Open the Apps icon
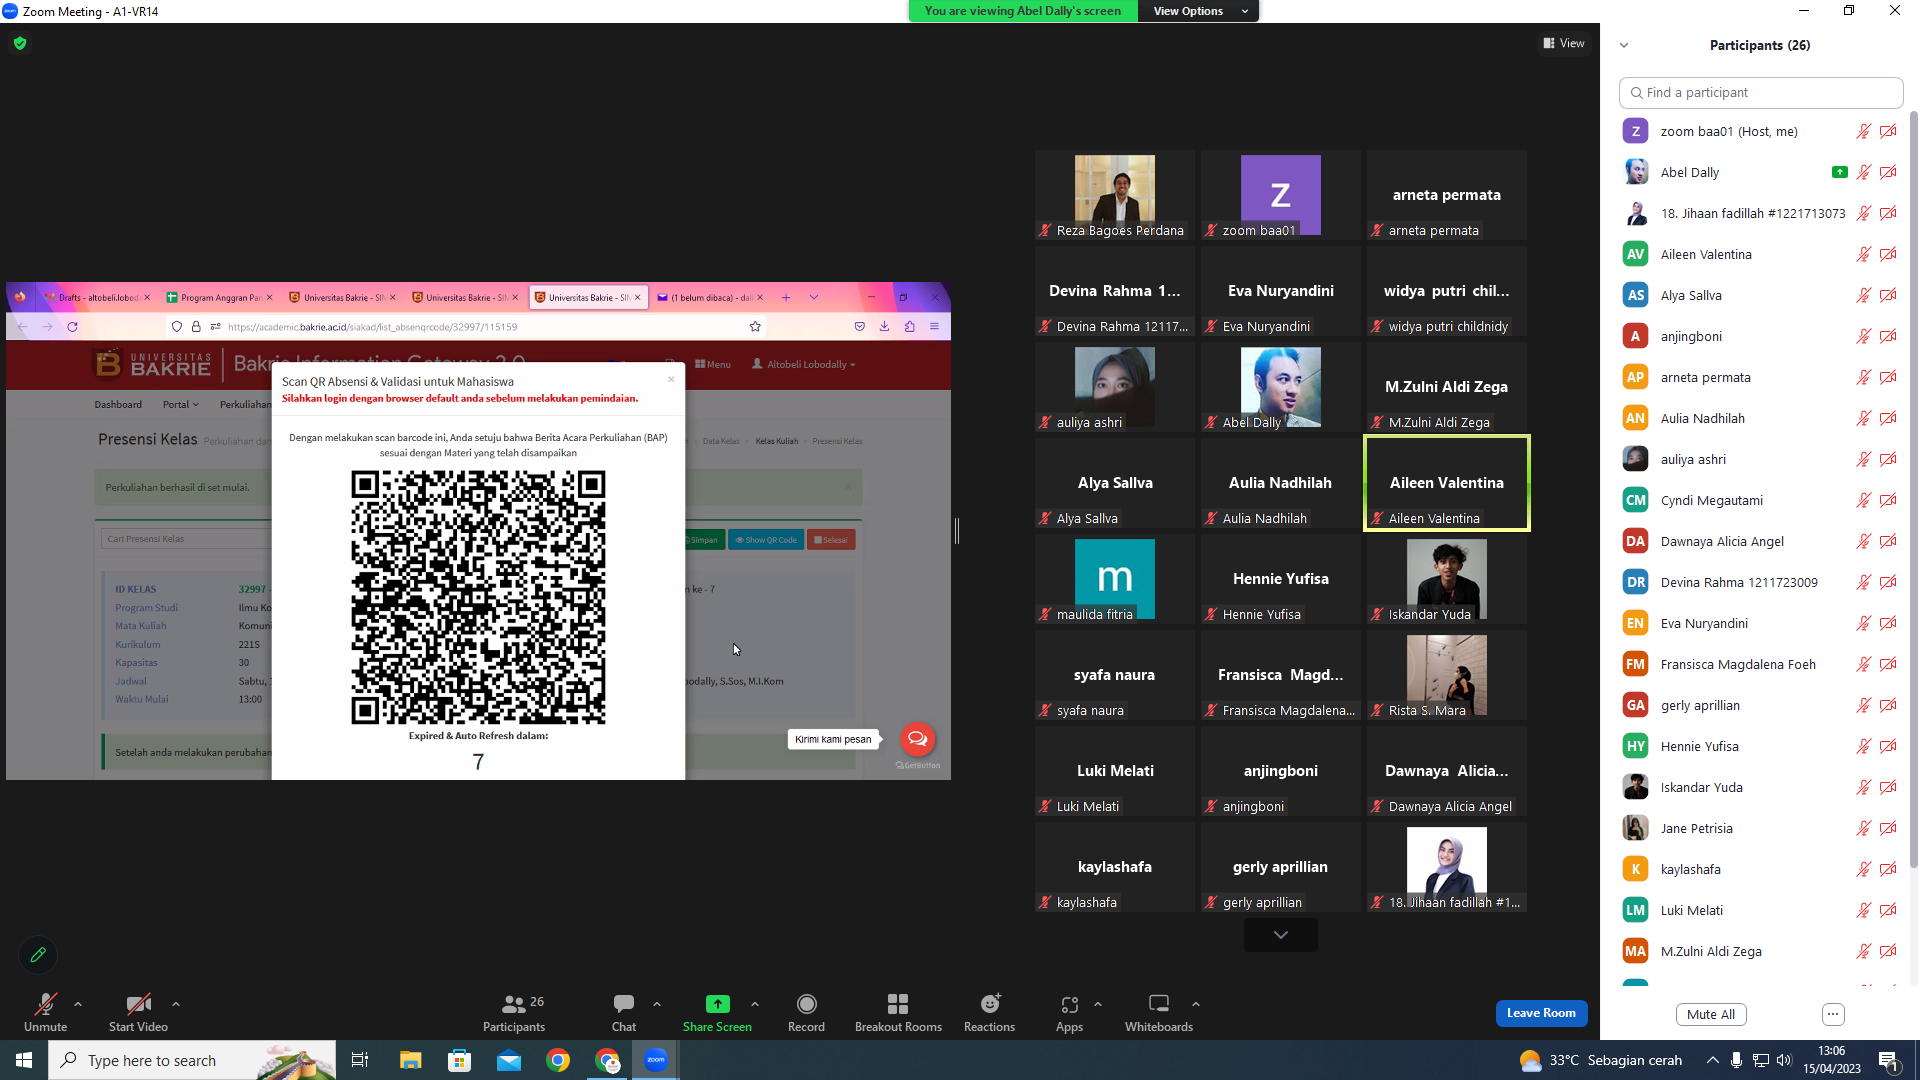Image resolution: width=1920 pixels, height=1080 pixels. tap(1069, 1004)
